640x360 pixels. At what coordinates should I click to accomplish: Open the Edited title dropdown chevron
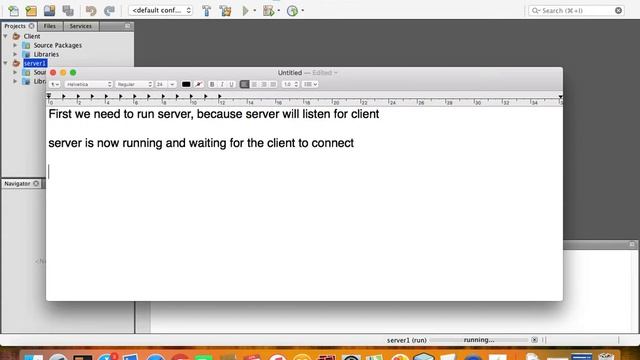tap(336, 73)
